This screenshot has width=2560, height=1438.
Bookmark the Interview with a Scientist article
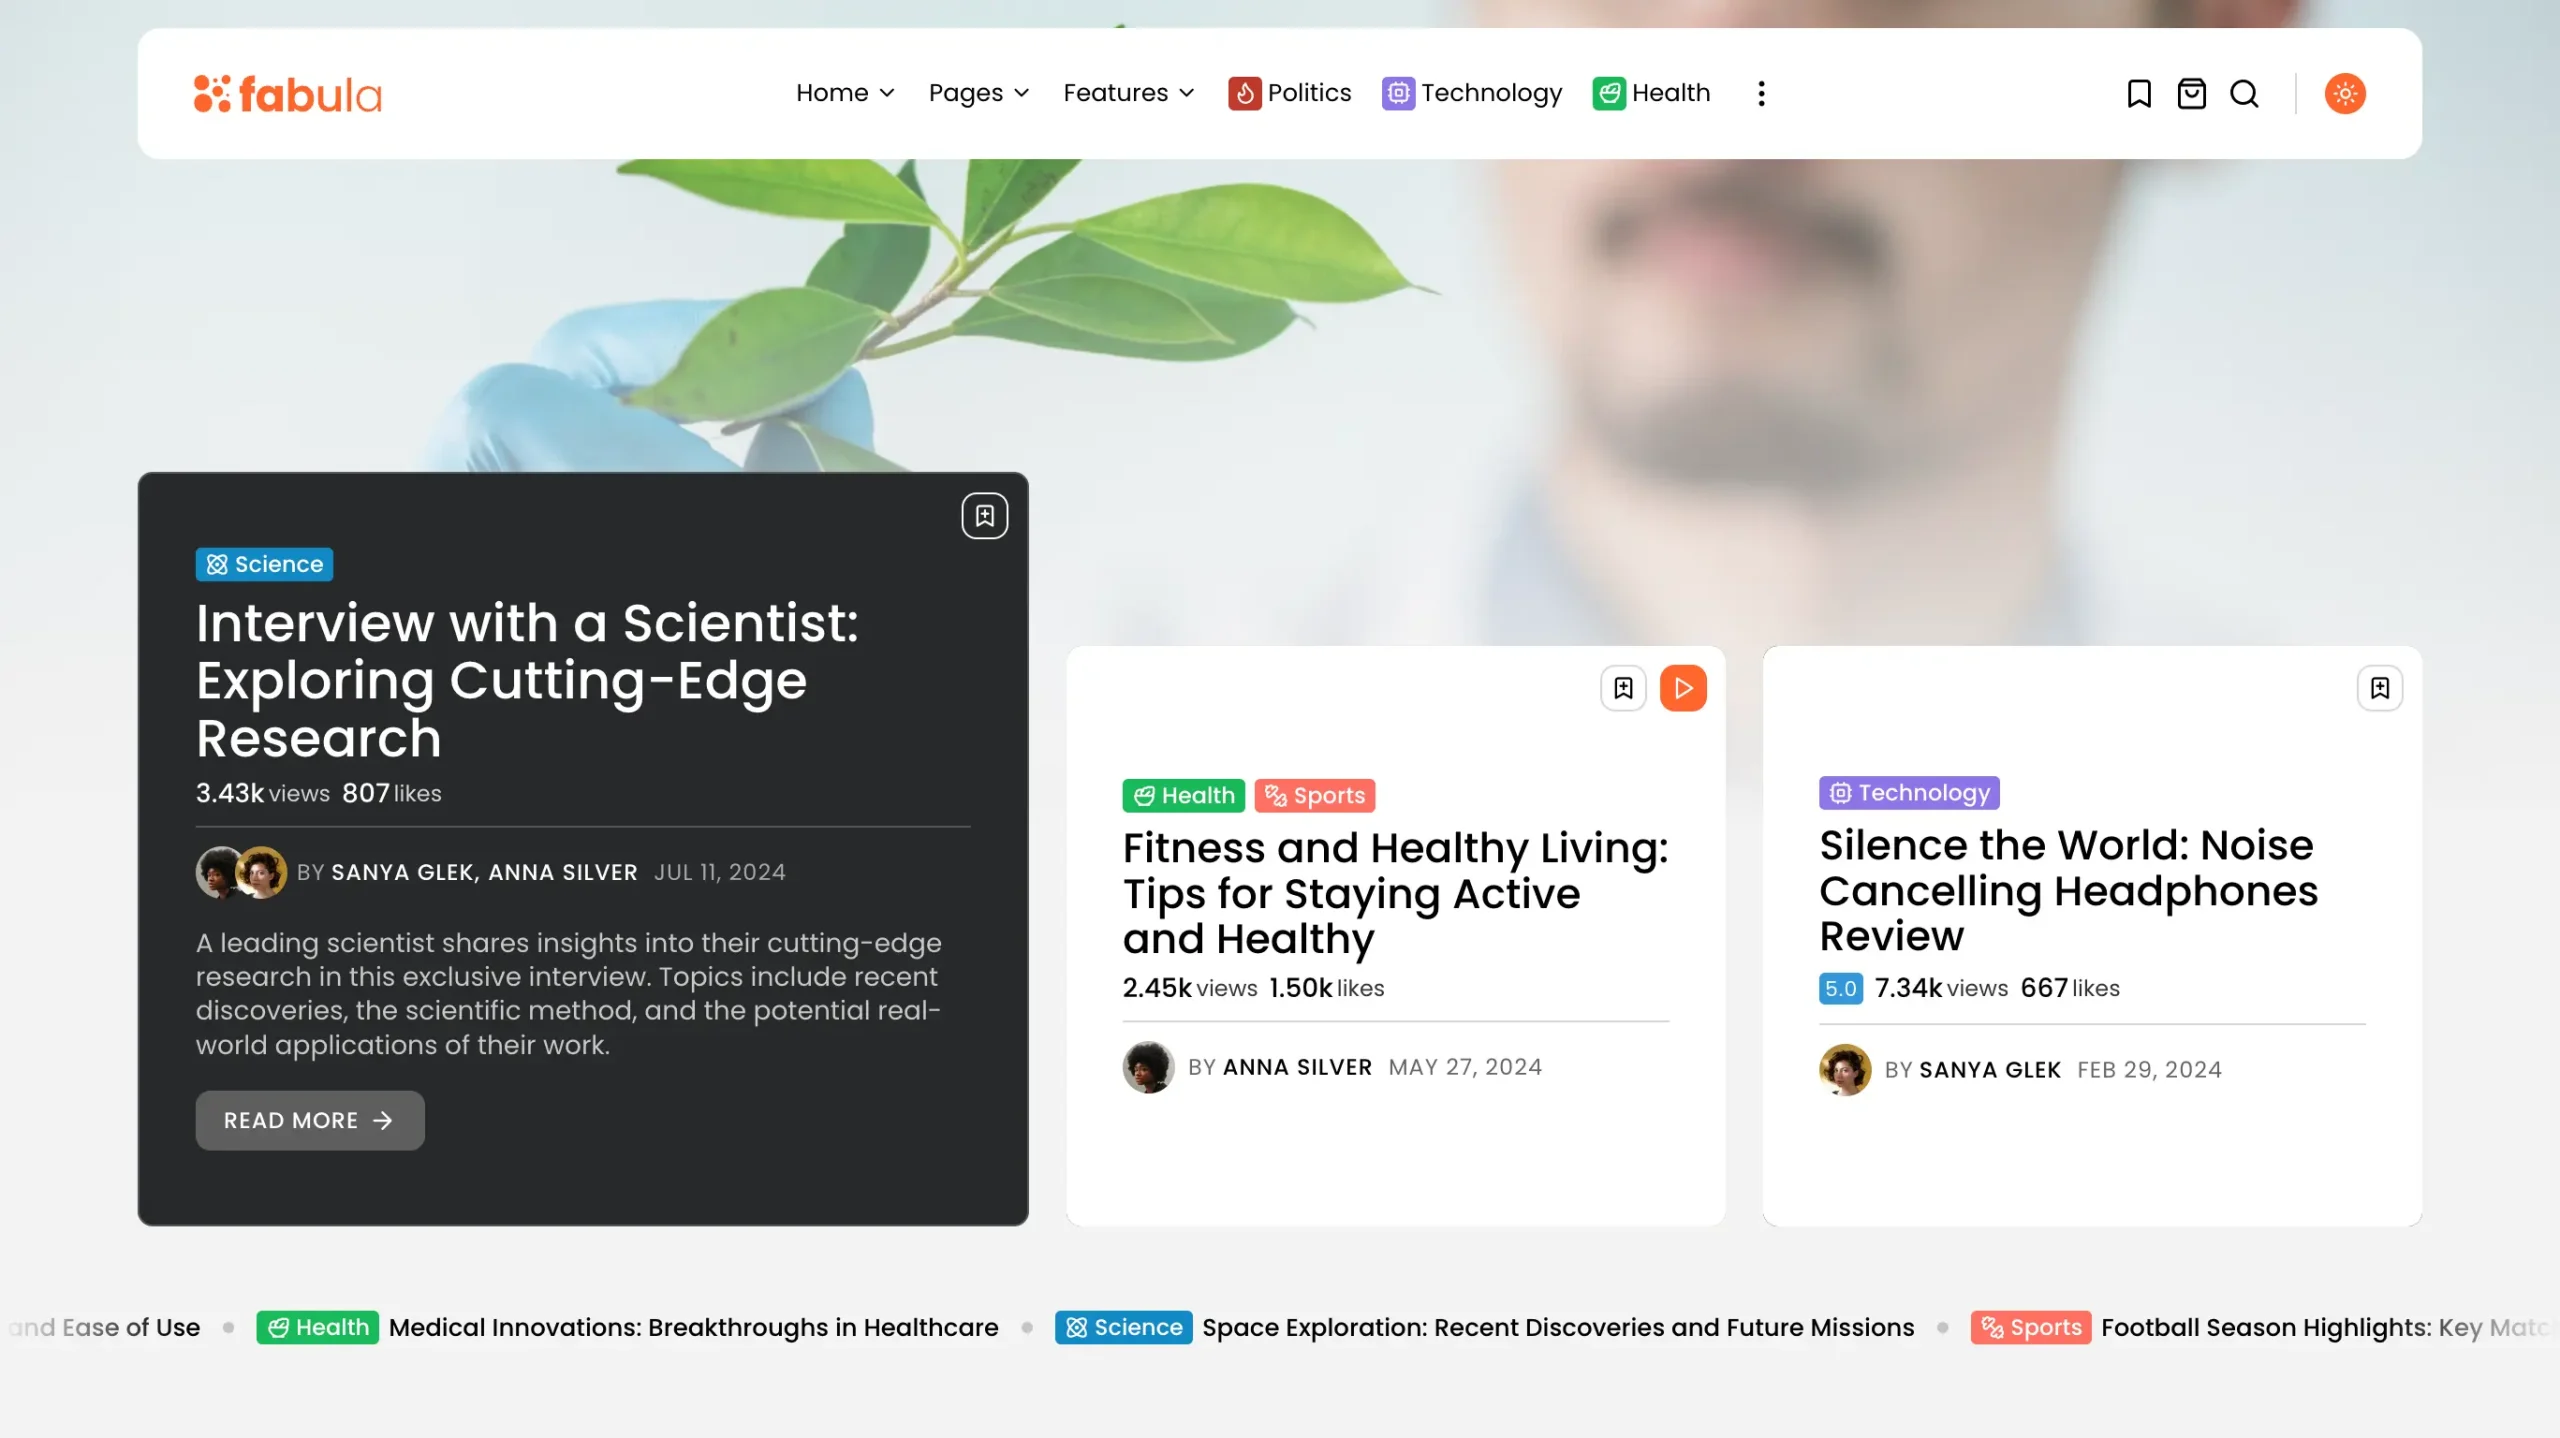tap(984, 516)
